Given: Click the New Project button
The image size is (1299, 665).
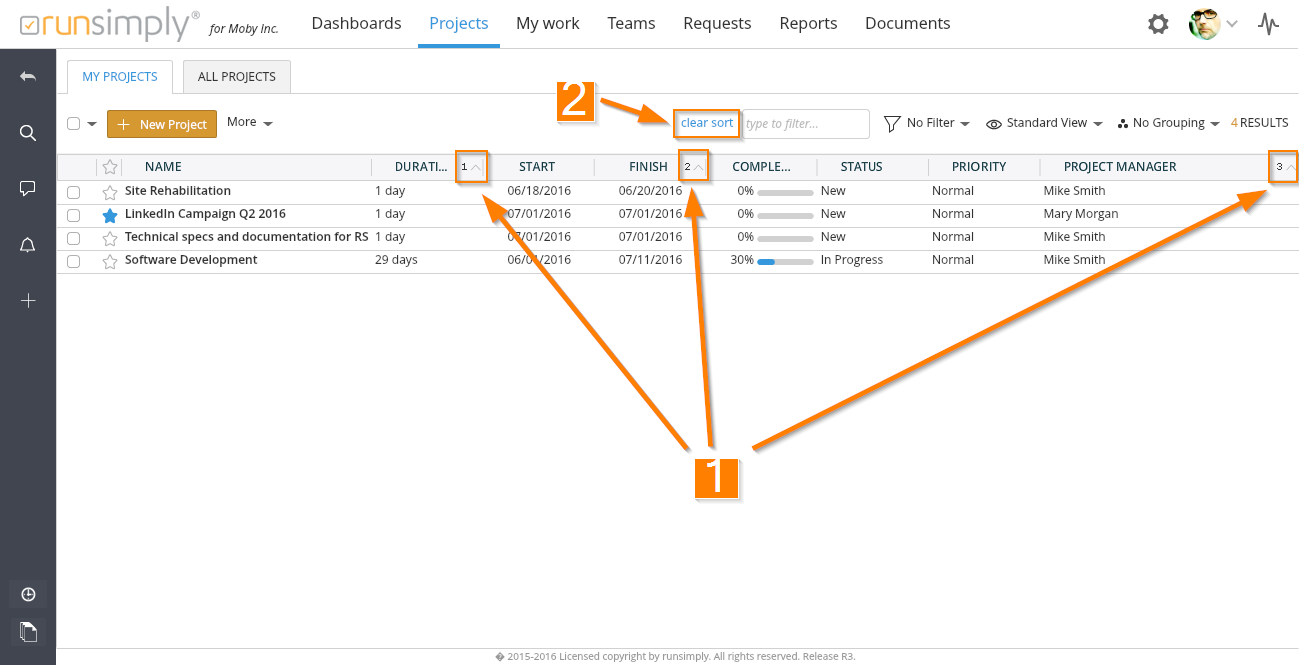Looking at the screenshot, I should tap(162, 124).
